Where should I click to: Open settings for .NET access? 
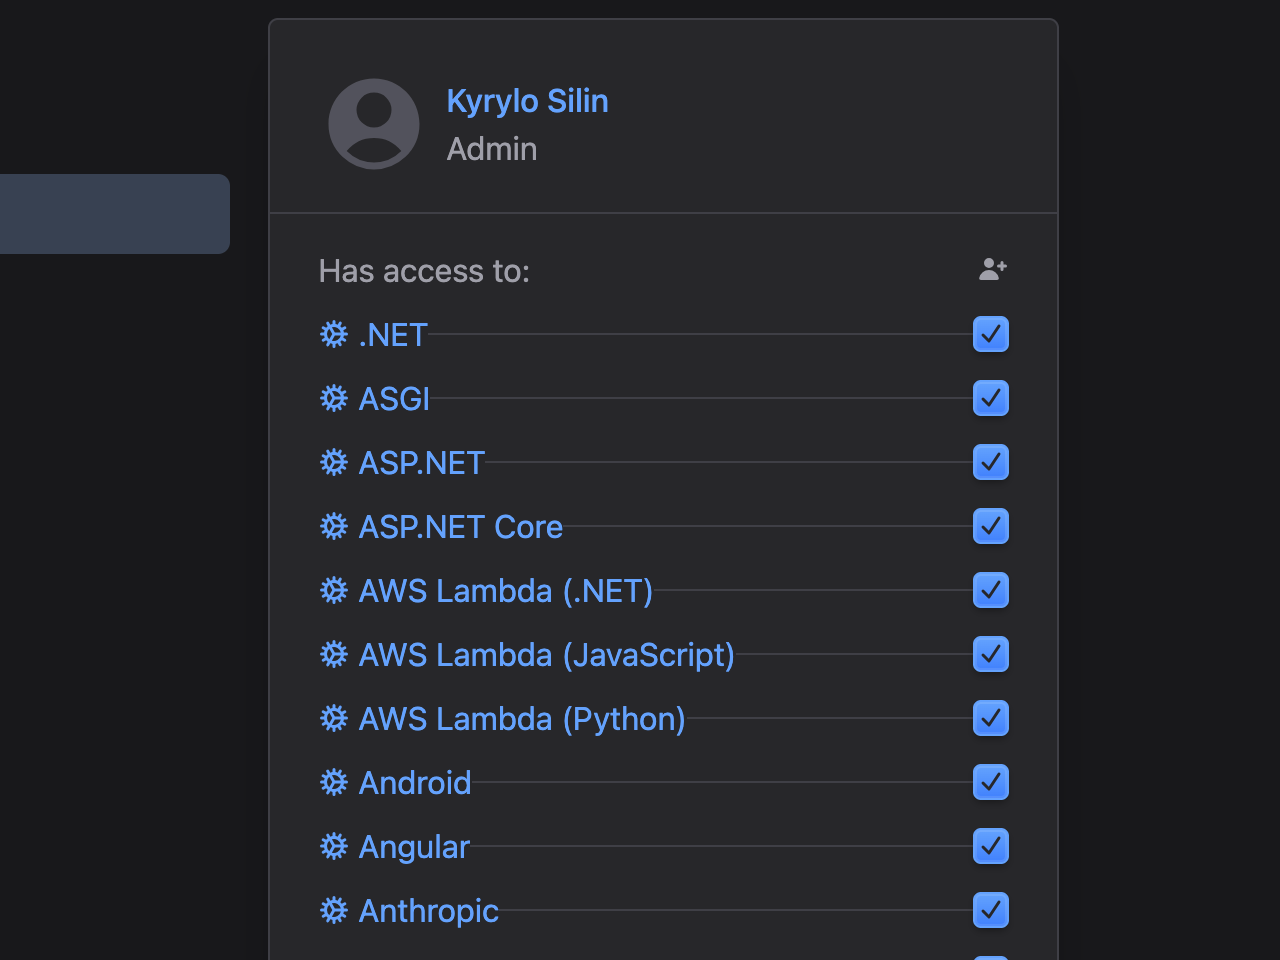(x=333, y=335)
